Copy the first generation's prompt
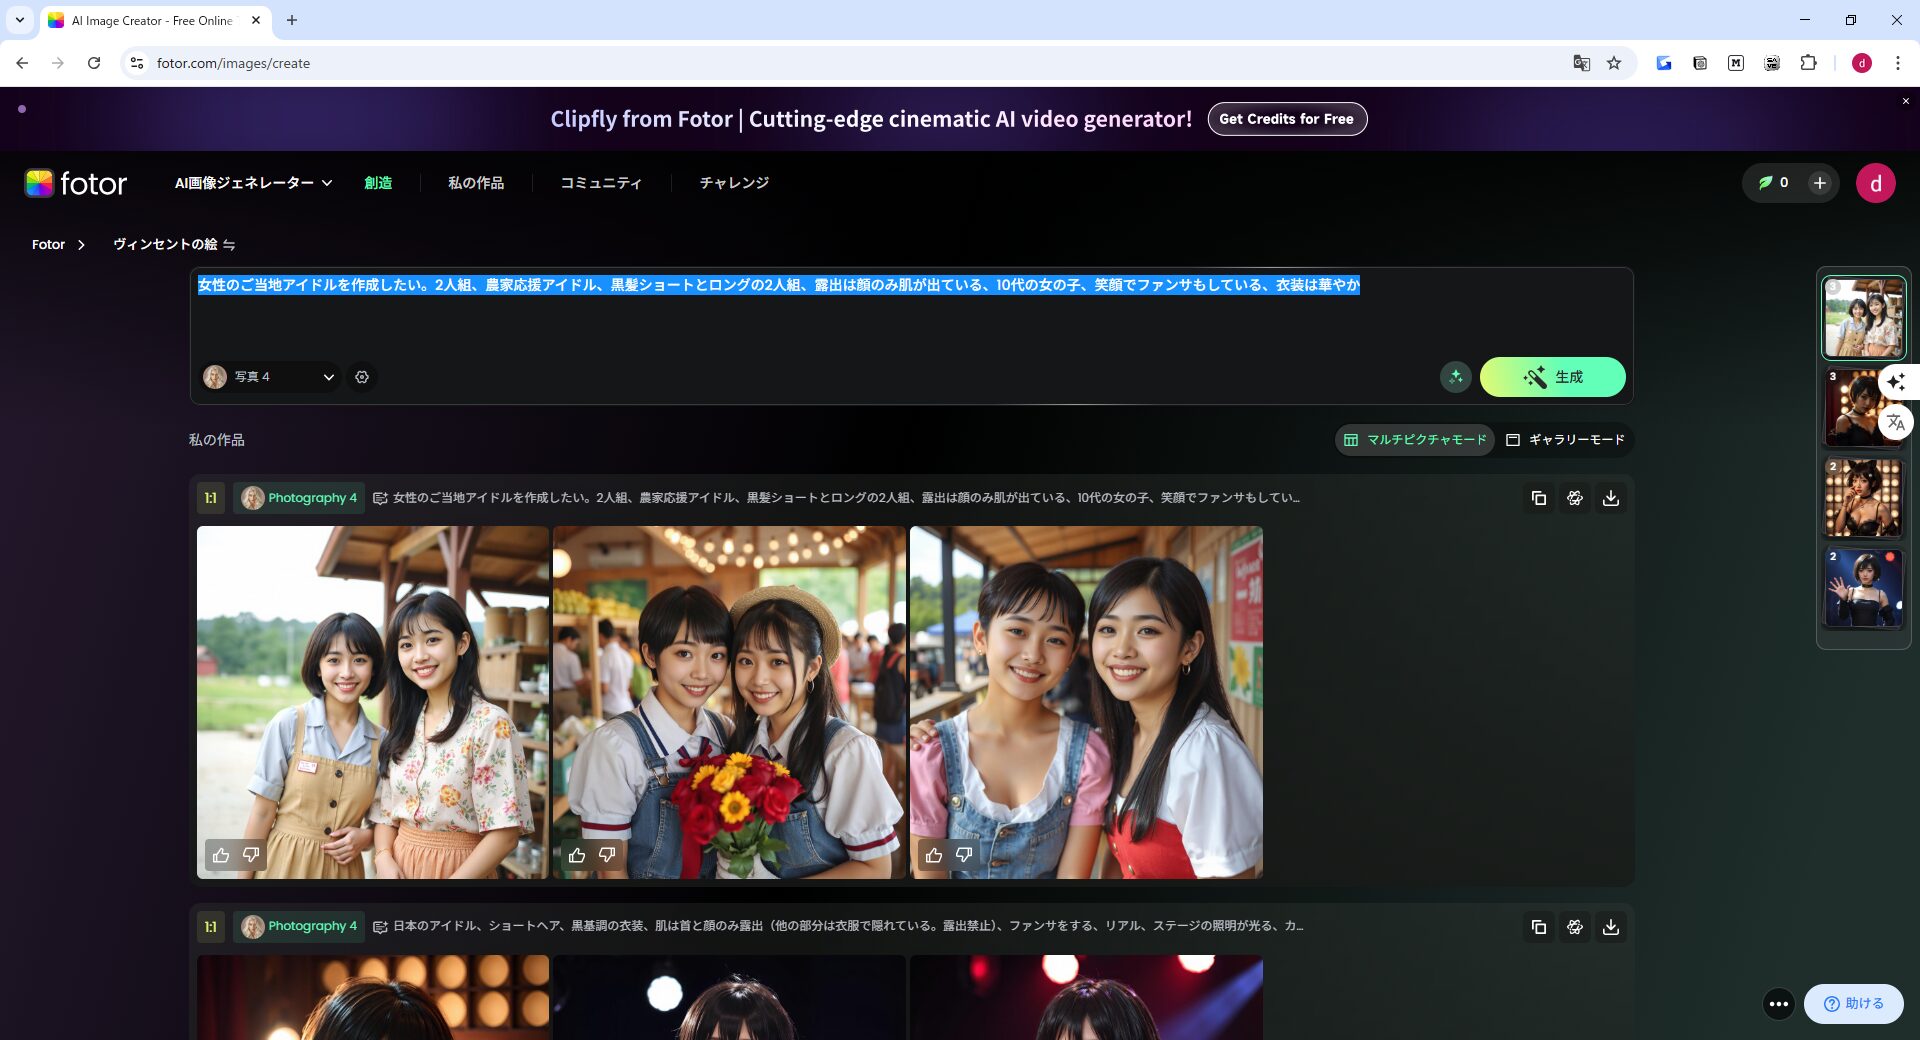The height and width of the screenshot is (1040, 1920). click(x=1538, y=498)
